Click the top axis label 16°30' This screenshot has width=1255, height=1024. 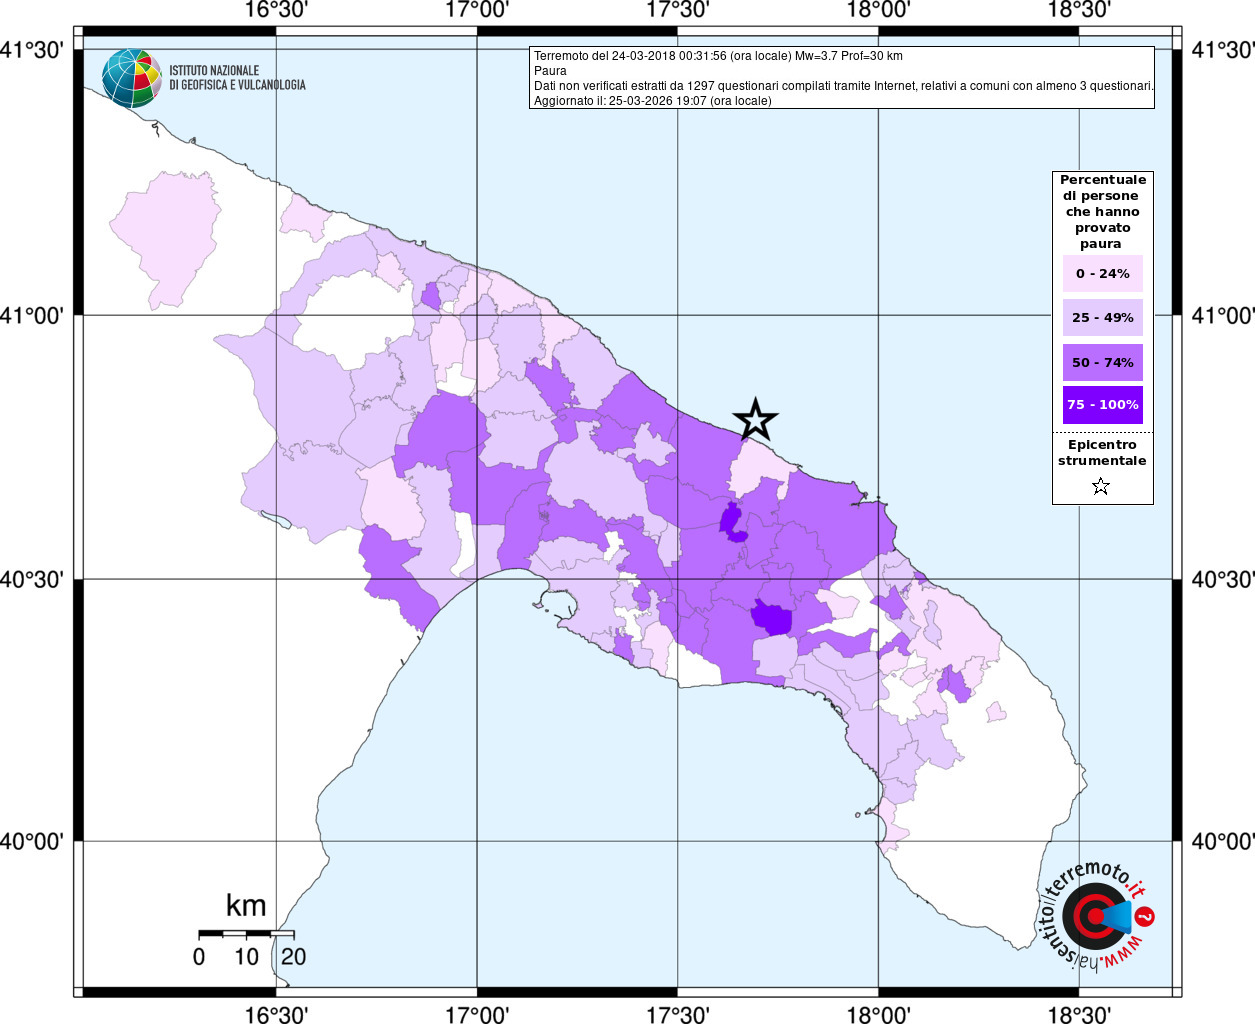(276, 10)
